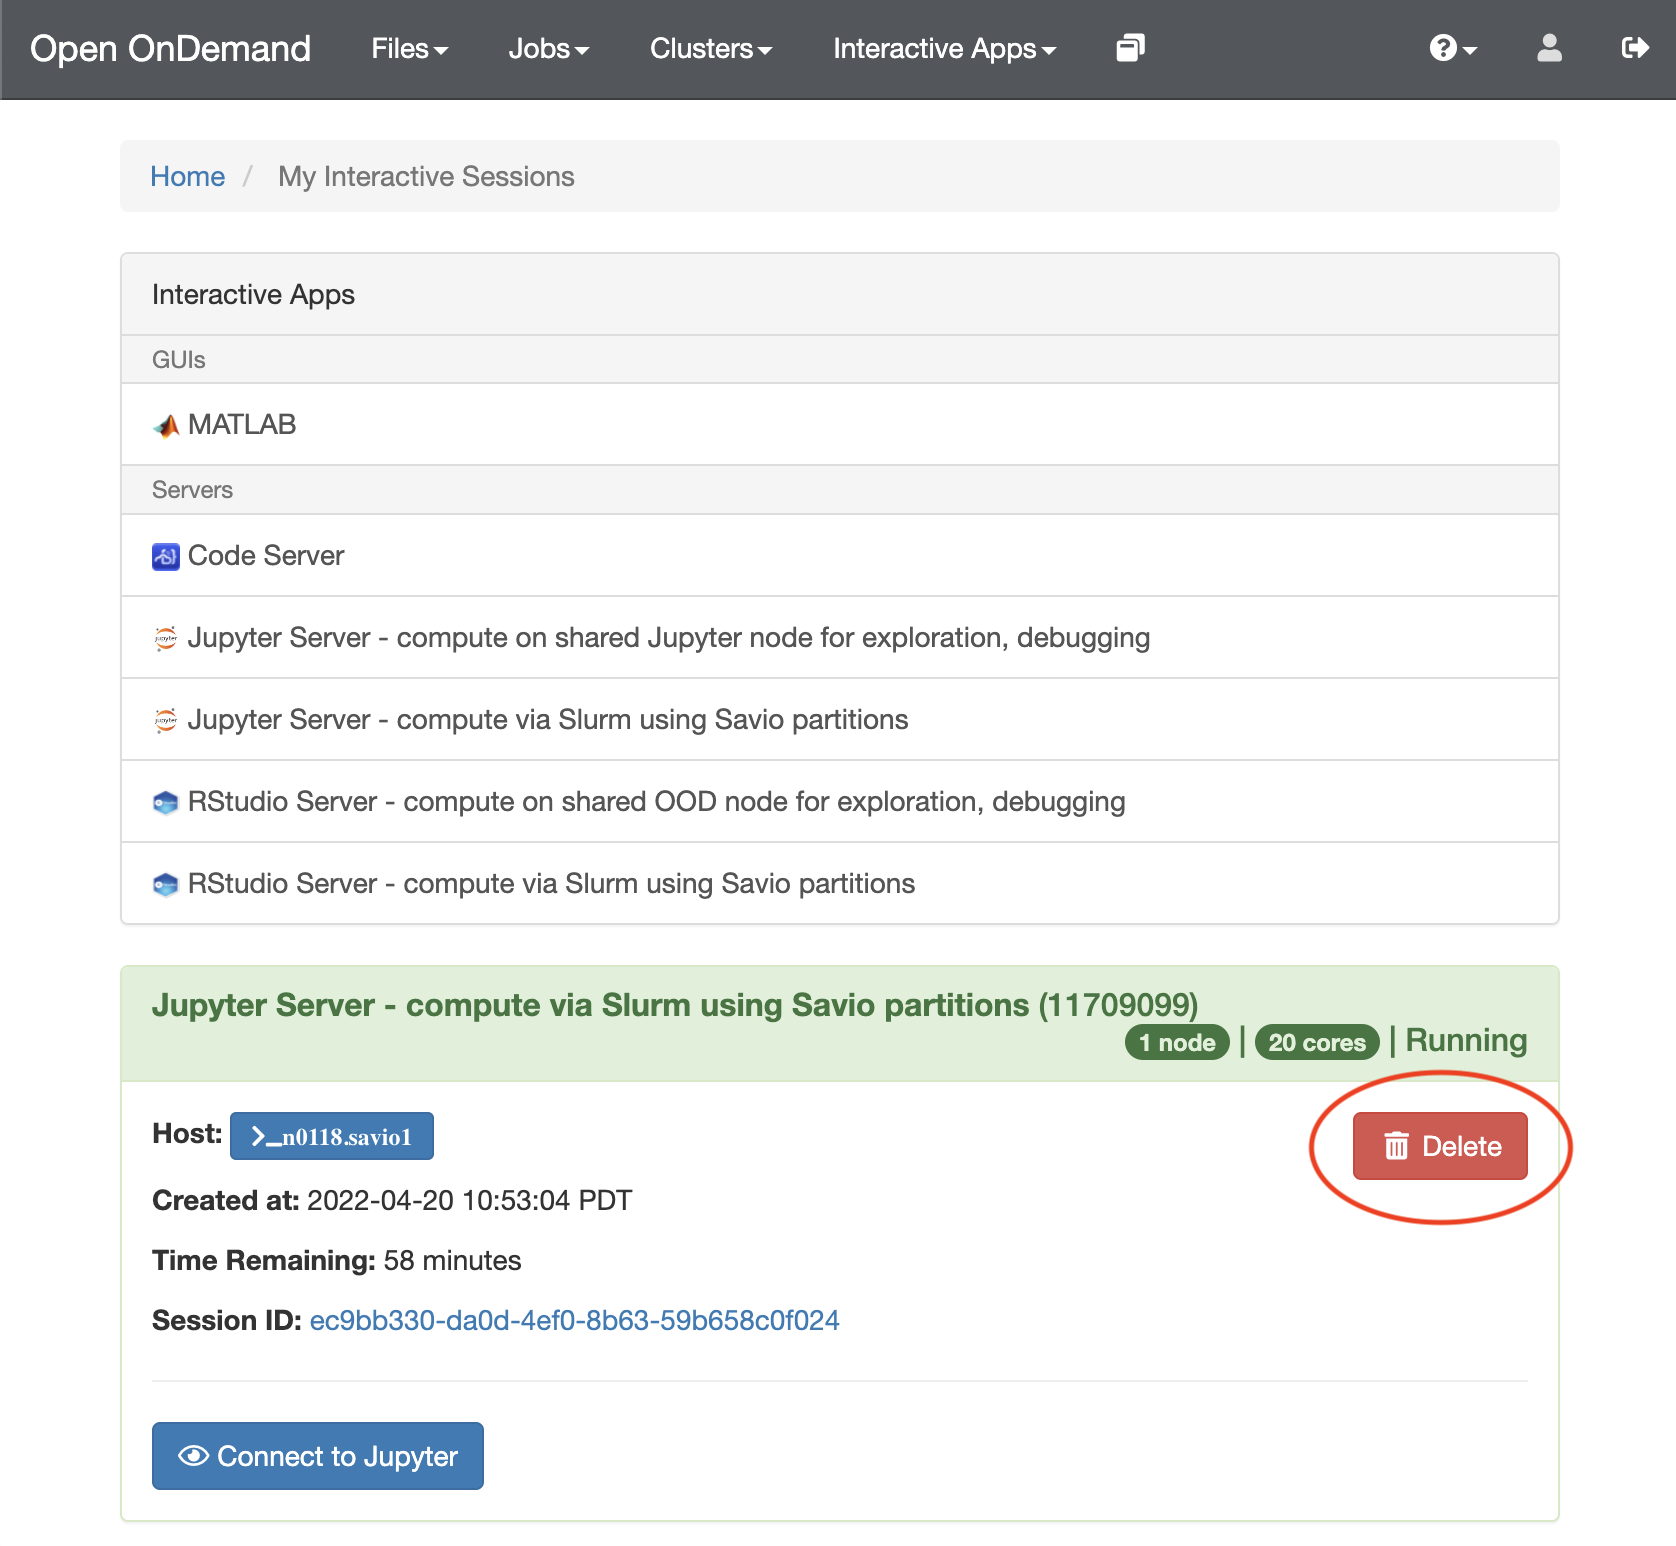Click the session title Jupyter Server (11709099)
Viewport: 1676px width, 1546px height.
tap(675, 1005)
